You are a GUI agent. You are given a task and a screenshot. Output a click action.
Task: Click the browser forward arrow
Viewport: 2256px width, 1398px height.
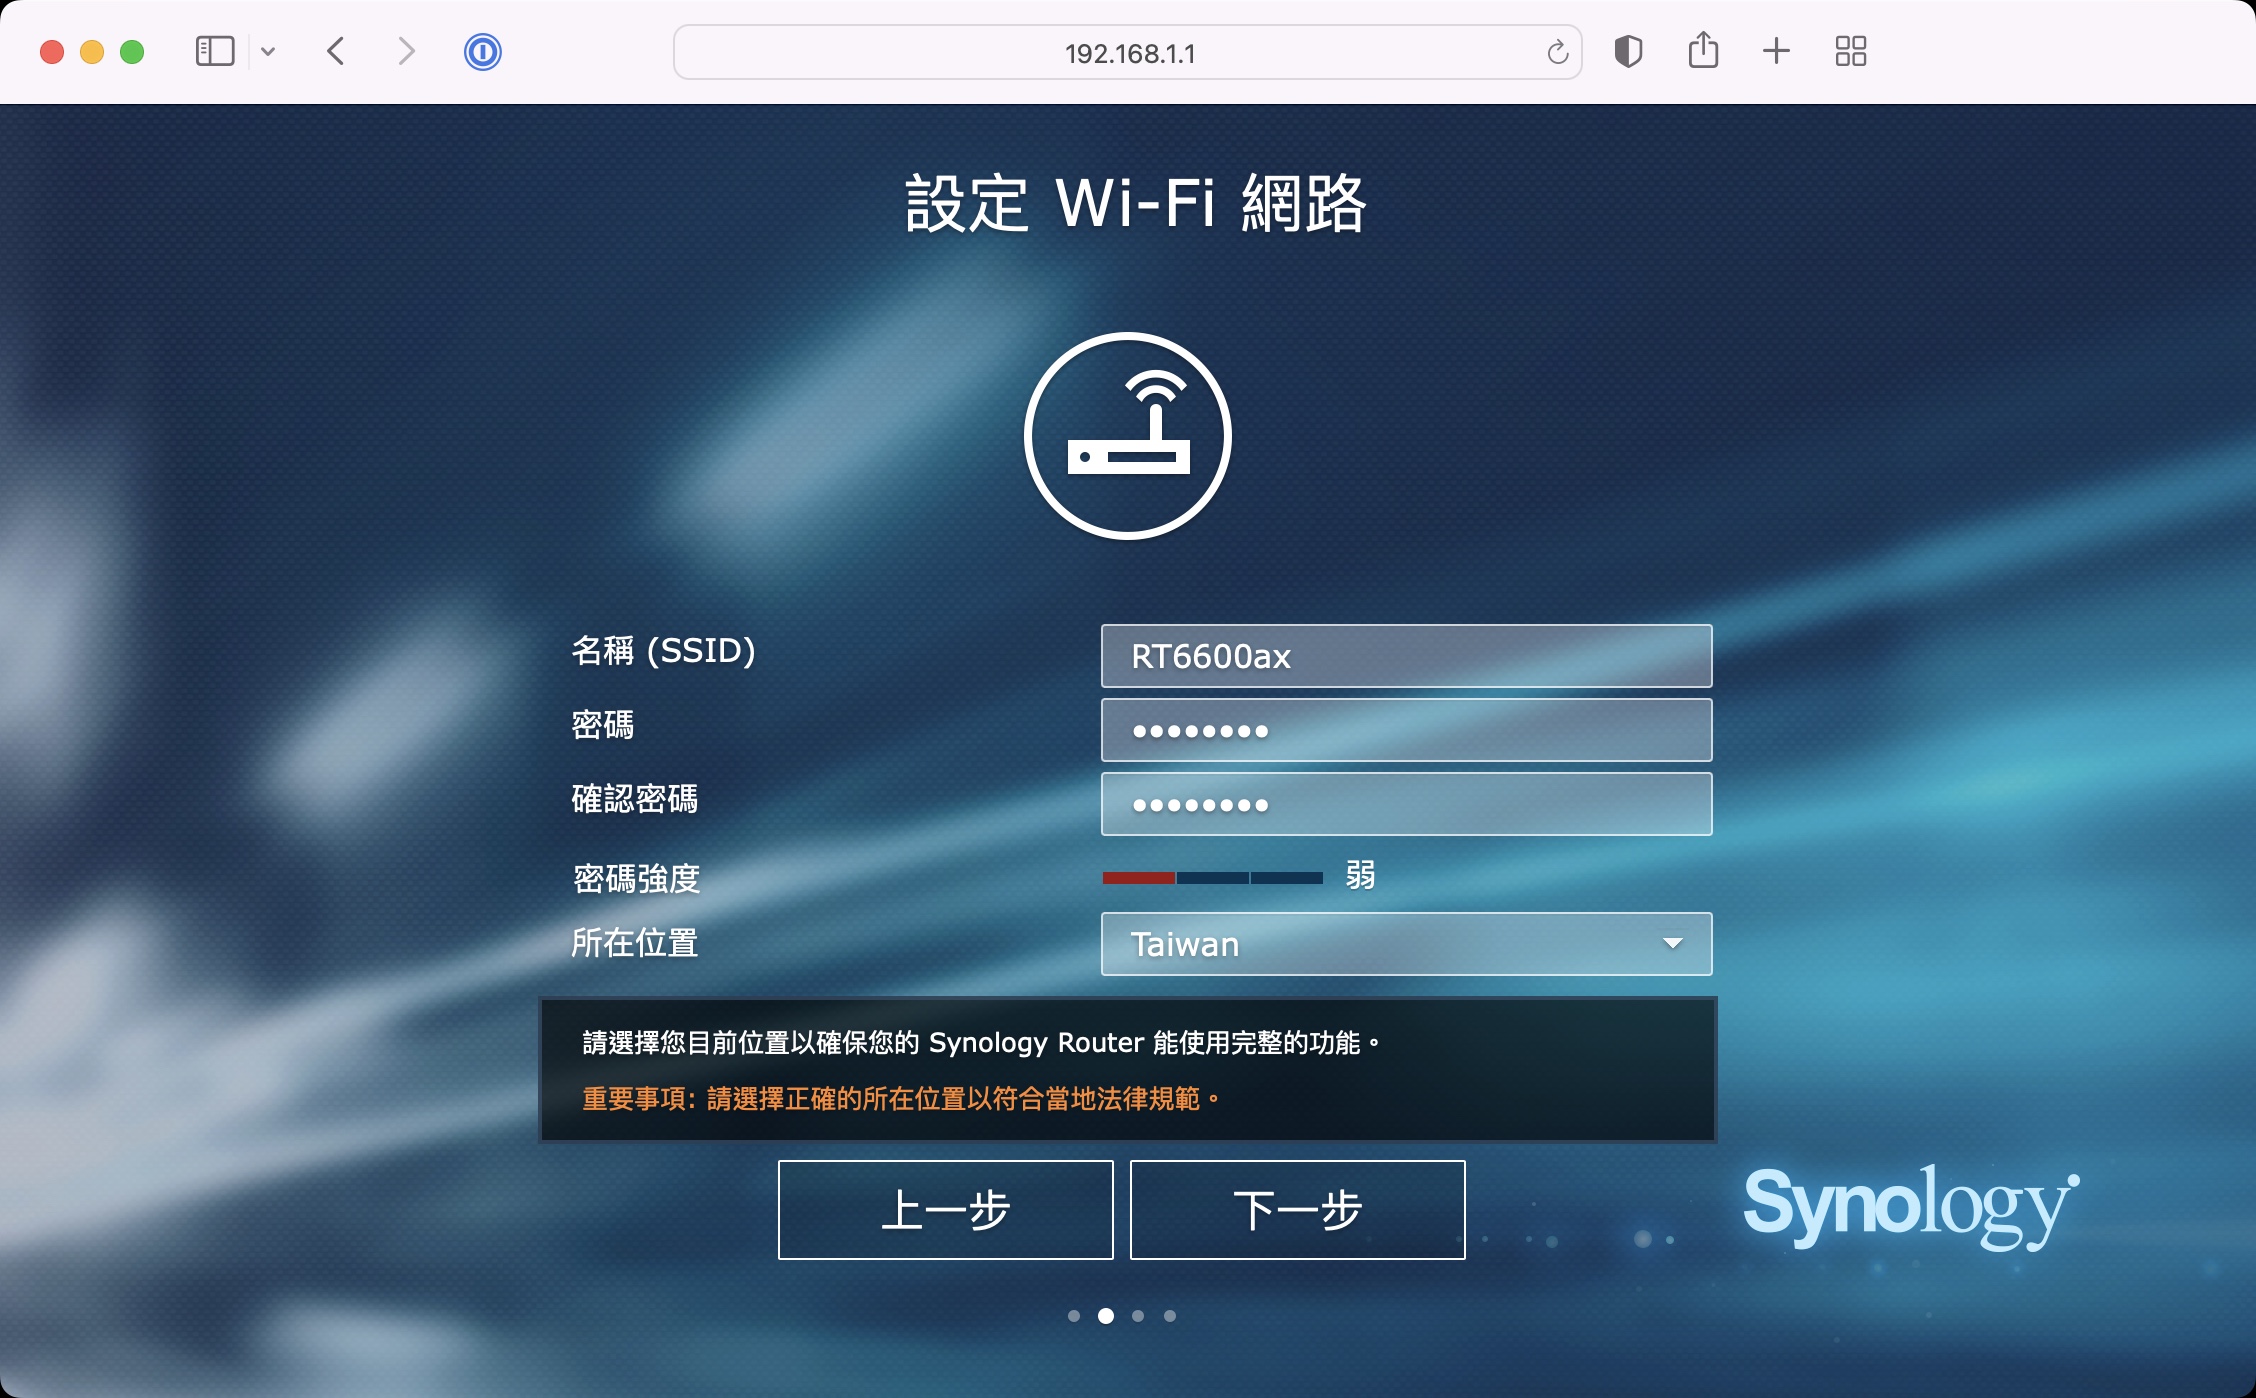405,52
